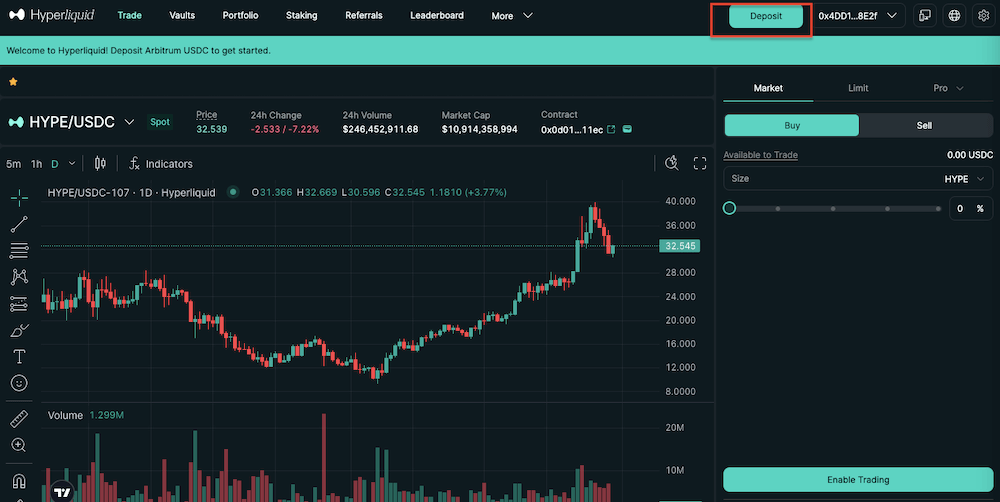
Task: Open the emoji icons tool
Action: click(x=19, y=383)
